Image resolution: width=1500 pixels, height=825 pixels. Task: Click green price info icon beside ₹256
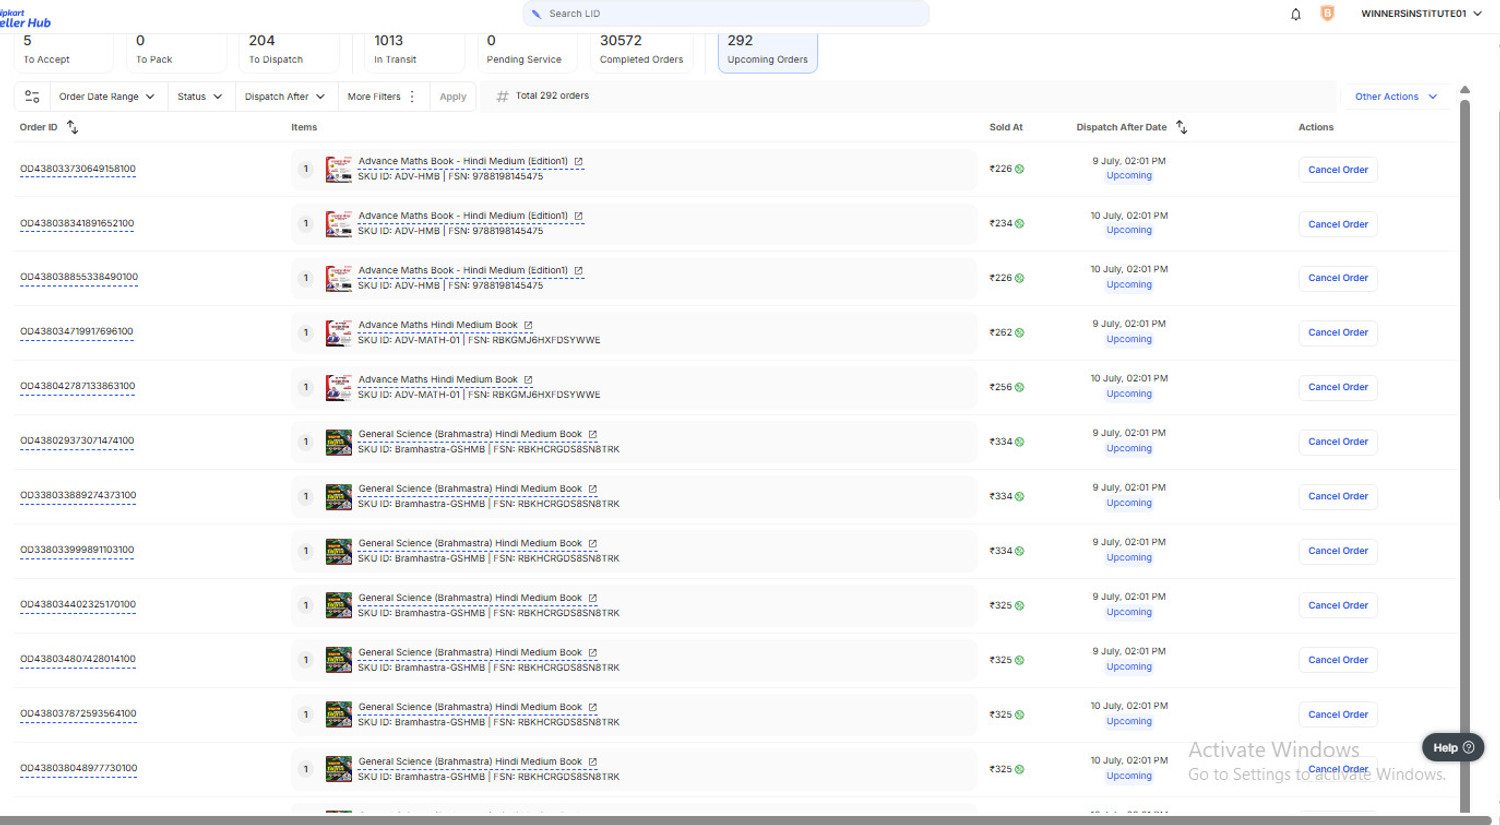coord(1019,387)
